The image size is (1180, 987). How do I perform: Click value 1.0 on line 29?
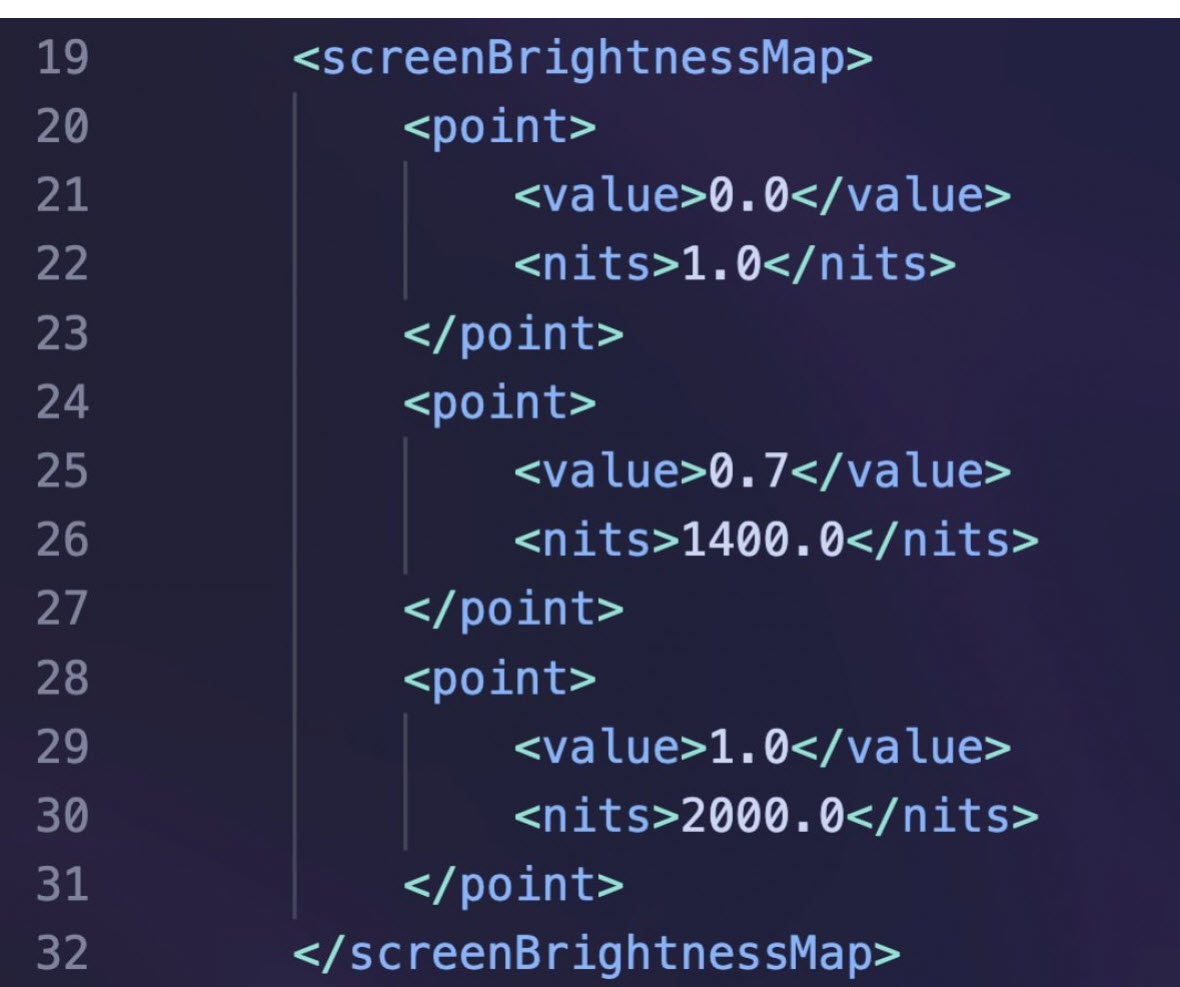point(748,747)
